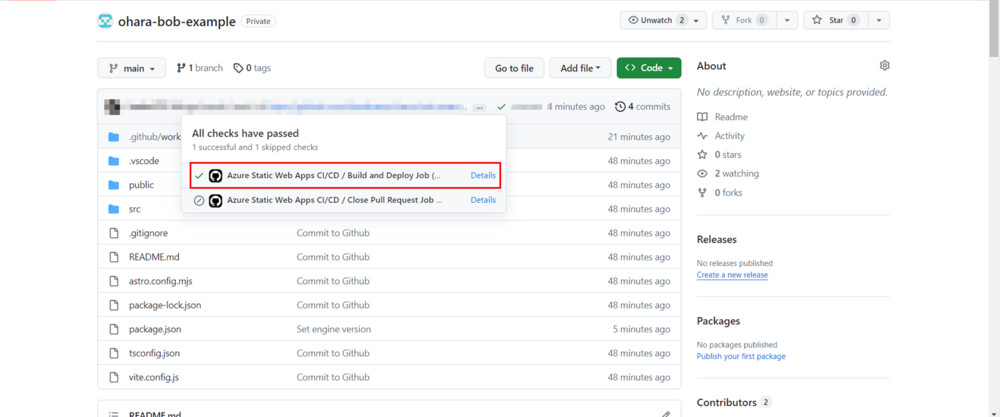Click the folder icon beside public
Screen dimensions: 1000x417
pyautogui.click(x=114, y=185)
